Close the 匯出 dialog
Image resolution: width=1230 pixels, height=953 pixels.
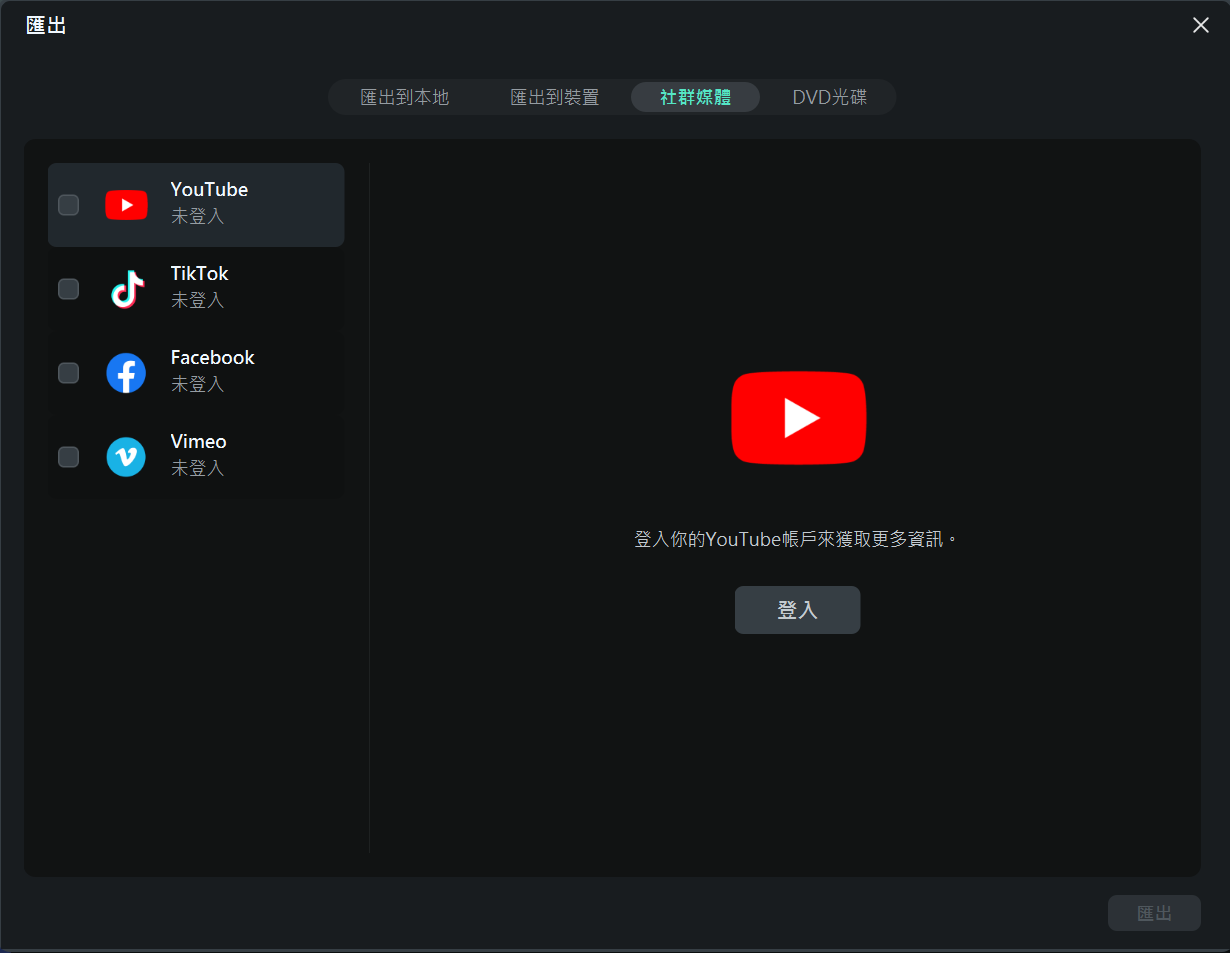[x=1201, y=25]
